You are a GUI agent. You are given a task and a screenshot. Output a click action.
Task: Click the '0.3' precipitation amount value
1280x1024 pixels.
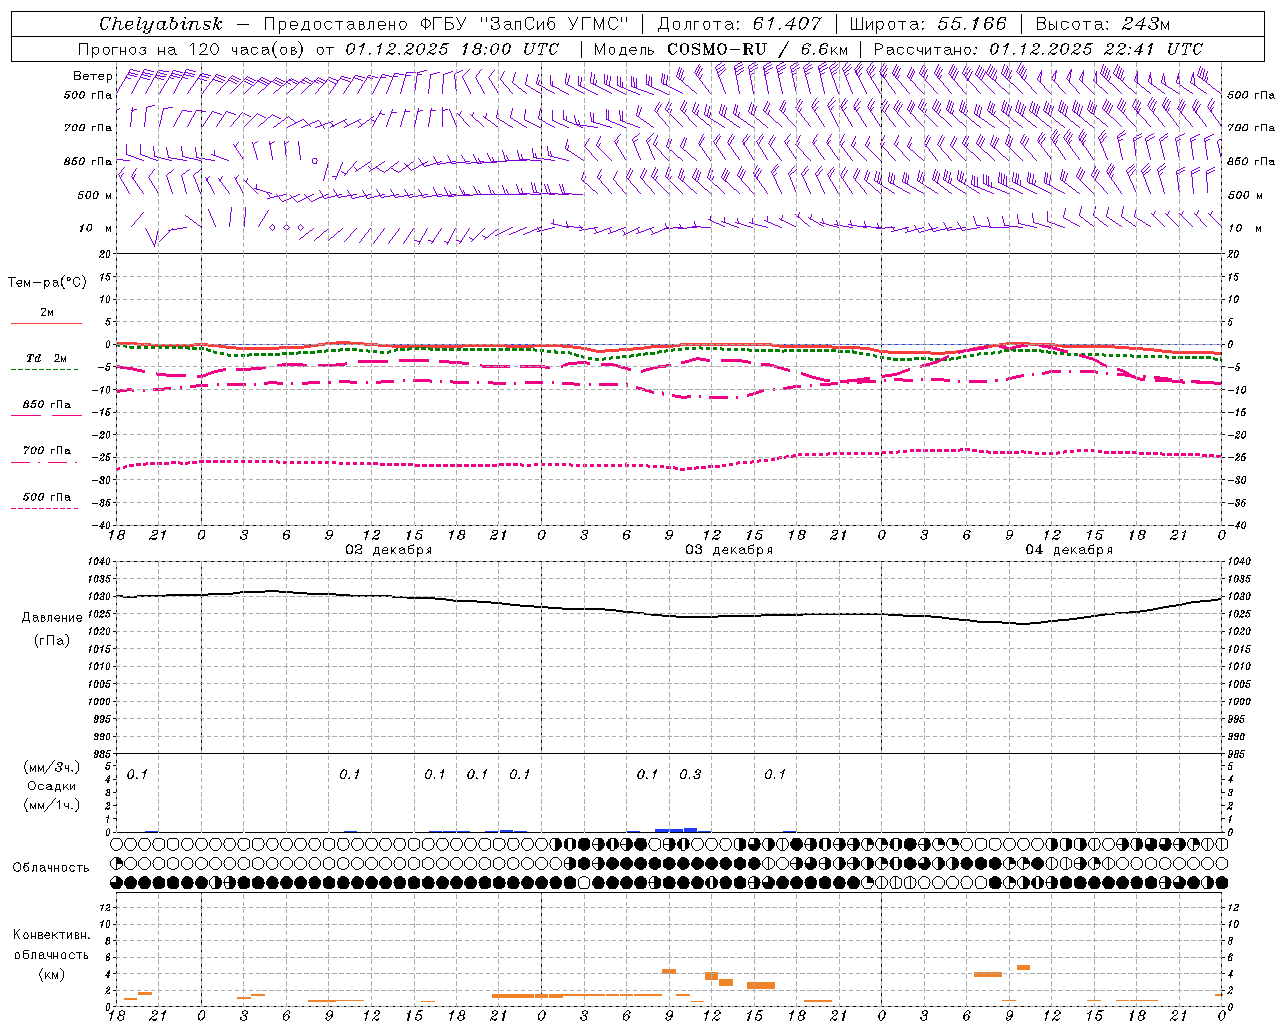point(690,774)
